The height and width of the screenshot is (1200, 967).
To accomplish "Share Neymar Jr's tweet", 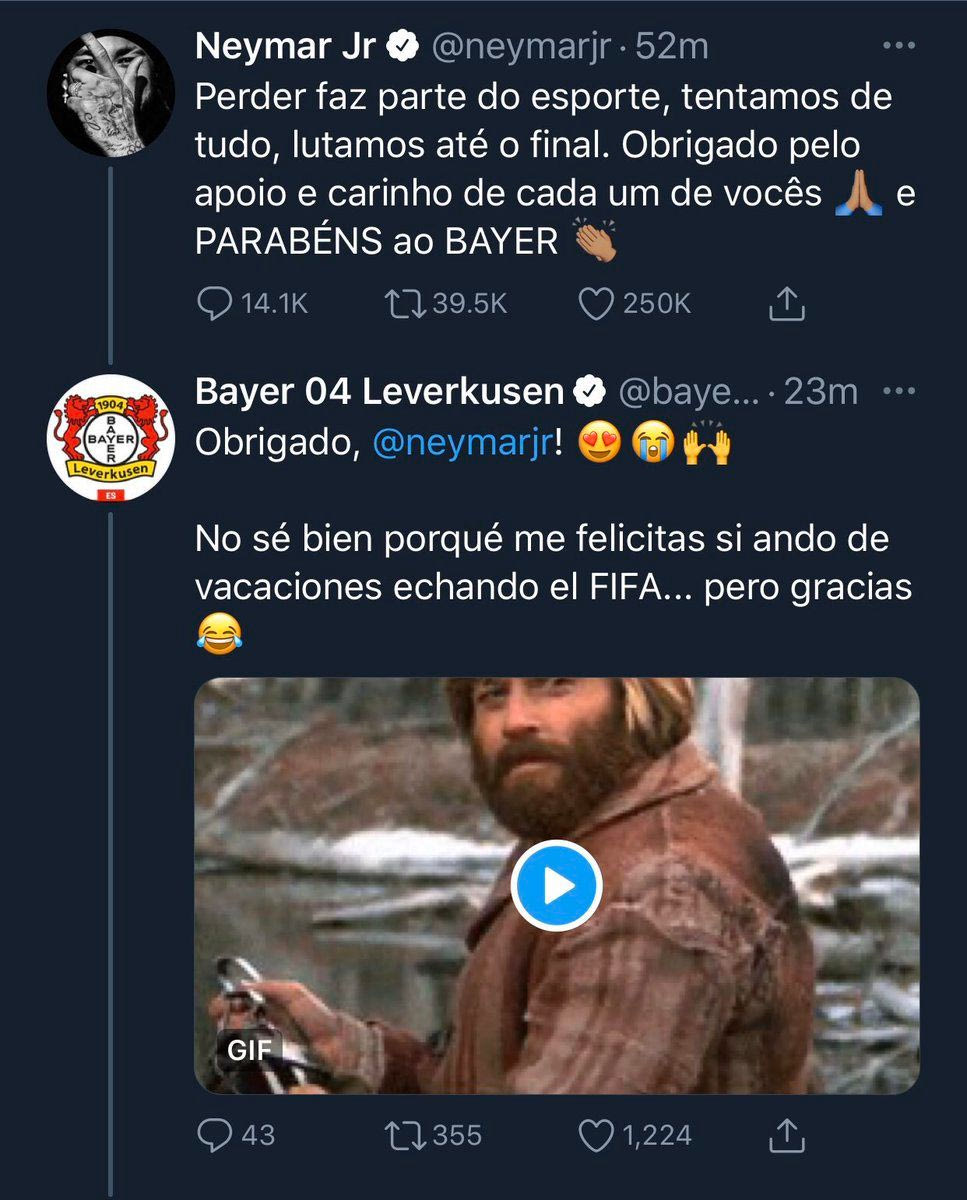I will click(787, 304).
